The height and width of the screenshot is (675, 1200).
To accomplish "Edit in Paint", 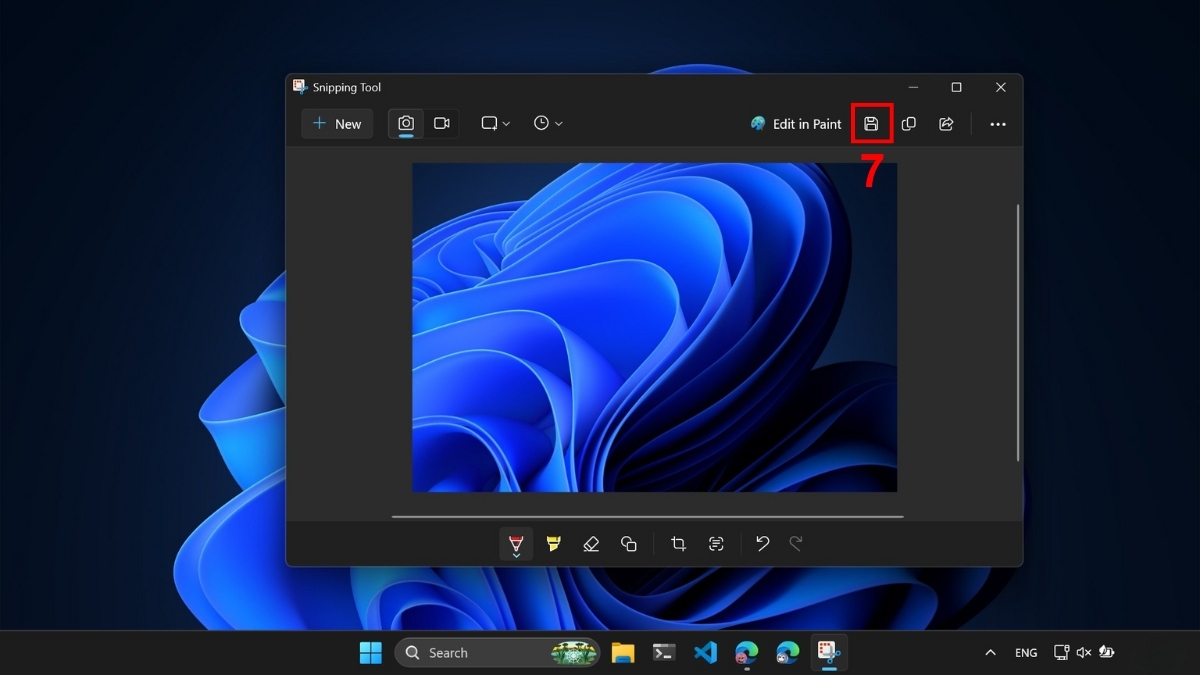I will click(x=795, y=123).
